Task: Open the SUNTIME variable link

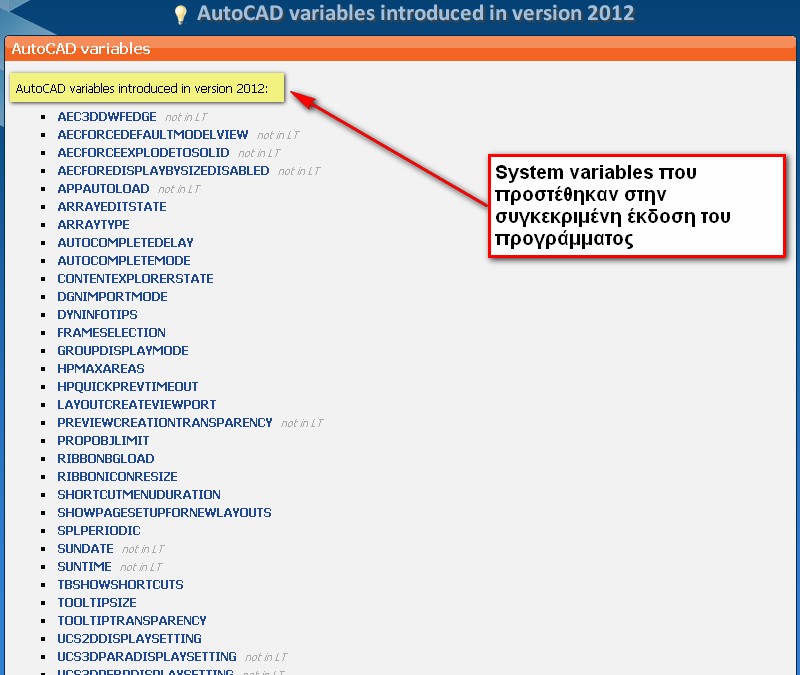Action: pyautogui.click(x=84, y=566)
